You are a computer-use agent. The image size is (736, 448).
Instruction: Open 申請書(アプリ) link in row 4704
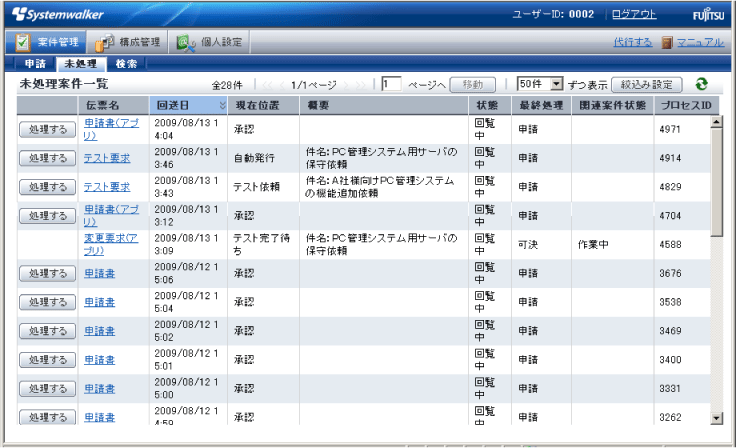click(111, 216)
